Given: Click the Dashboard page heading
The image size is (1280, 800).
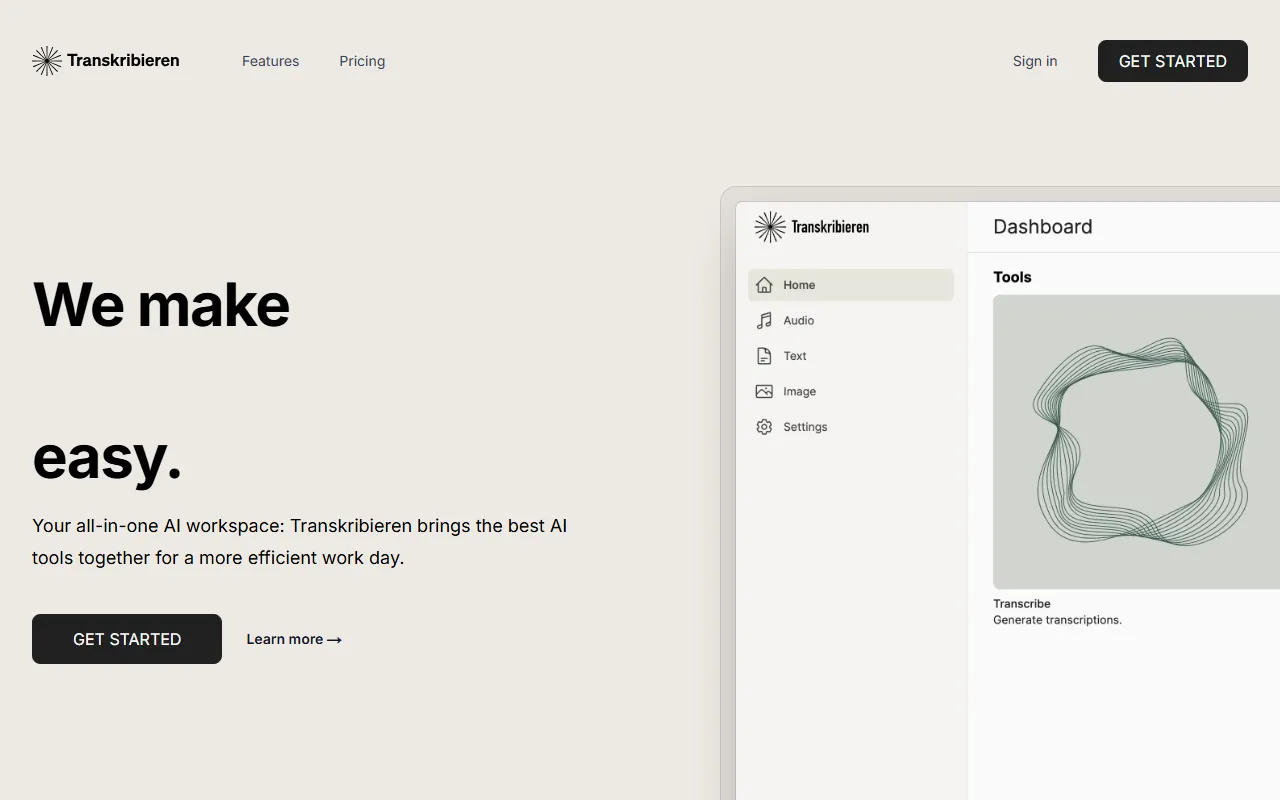Looking at the screenshot, I should (x=1042, y=227).
